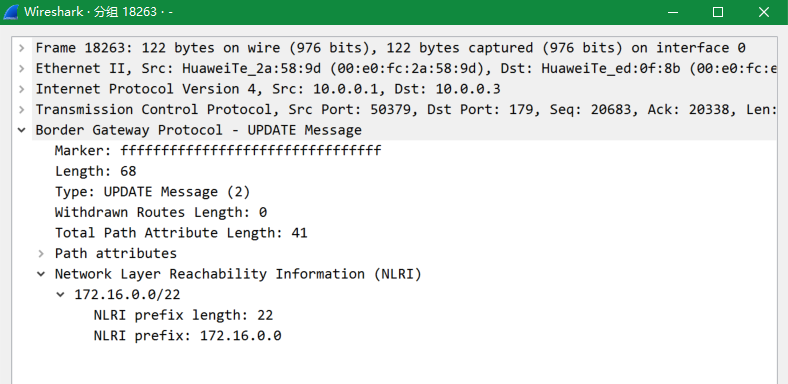Expand Internet Protocol Version 4 details
788x384 pixels.
click(21, 89)
